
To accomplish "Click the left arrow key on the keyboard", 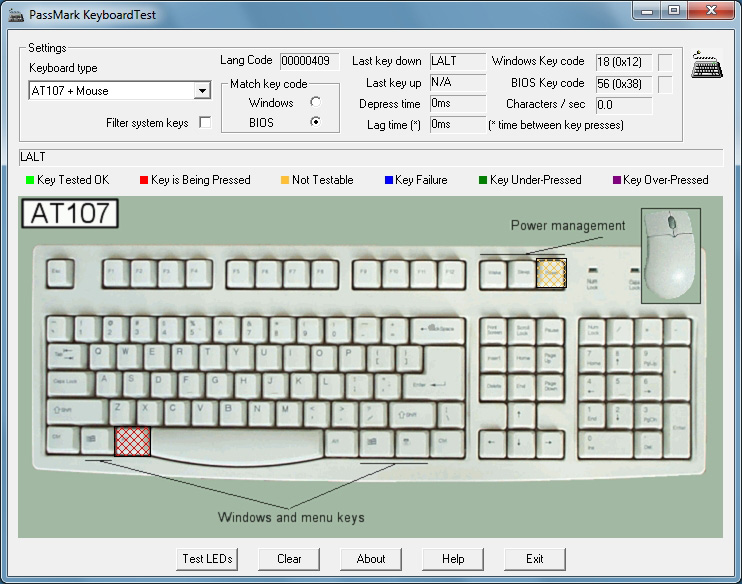I will [493, 443].
